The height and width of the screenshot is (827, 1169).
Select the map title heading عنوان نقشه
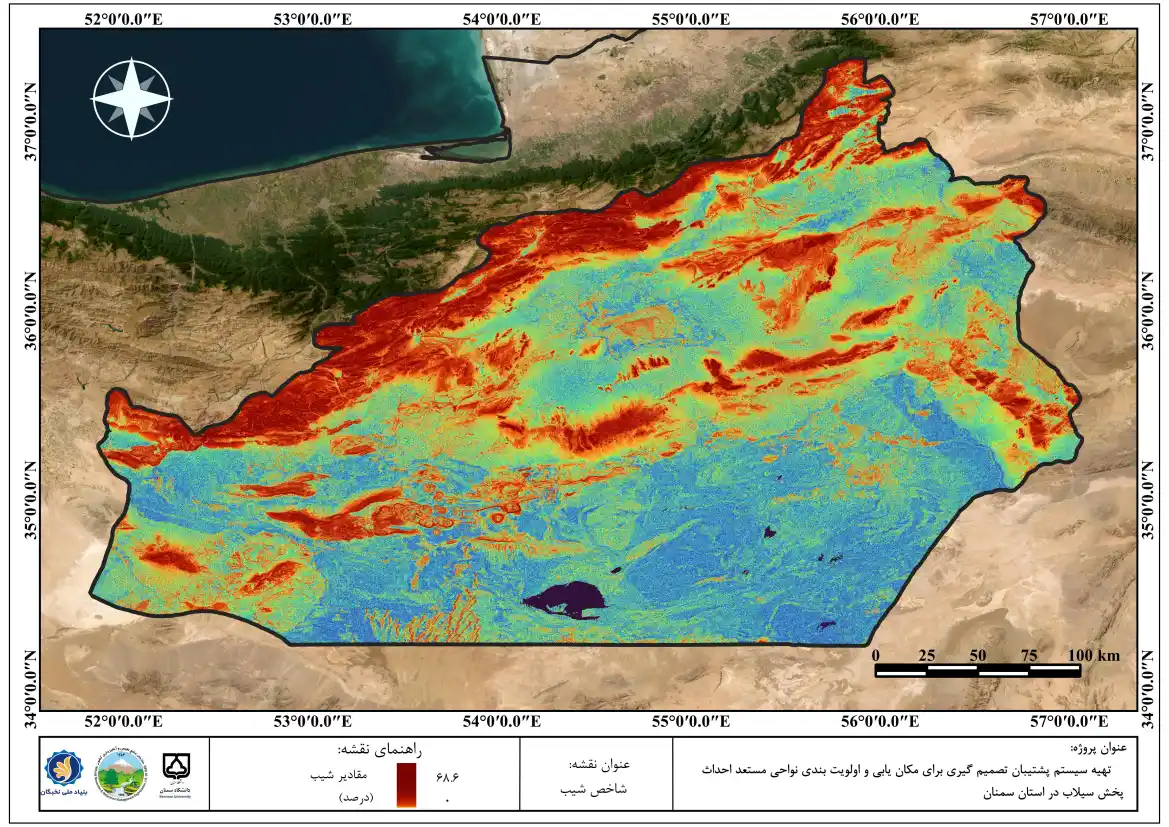(599, 764)
